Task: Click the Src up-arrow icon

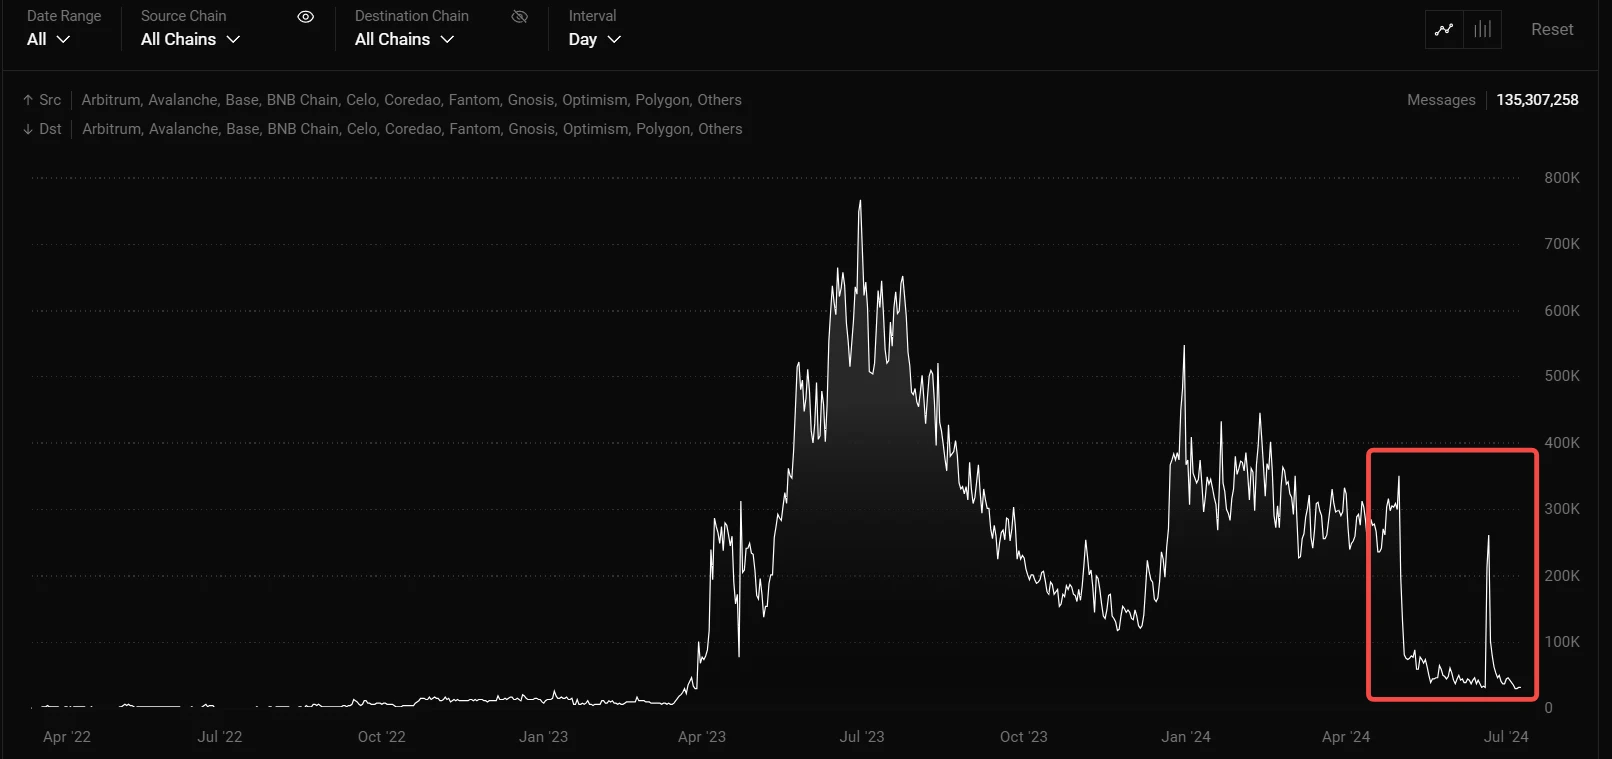Action: click(28, 100)
